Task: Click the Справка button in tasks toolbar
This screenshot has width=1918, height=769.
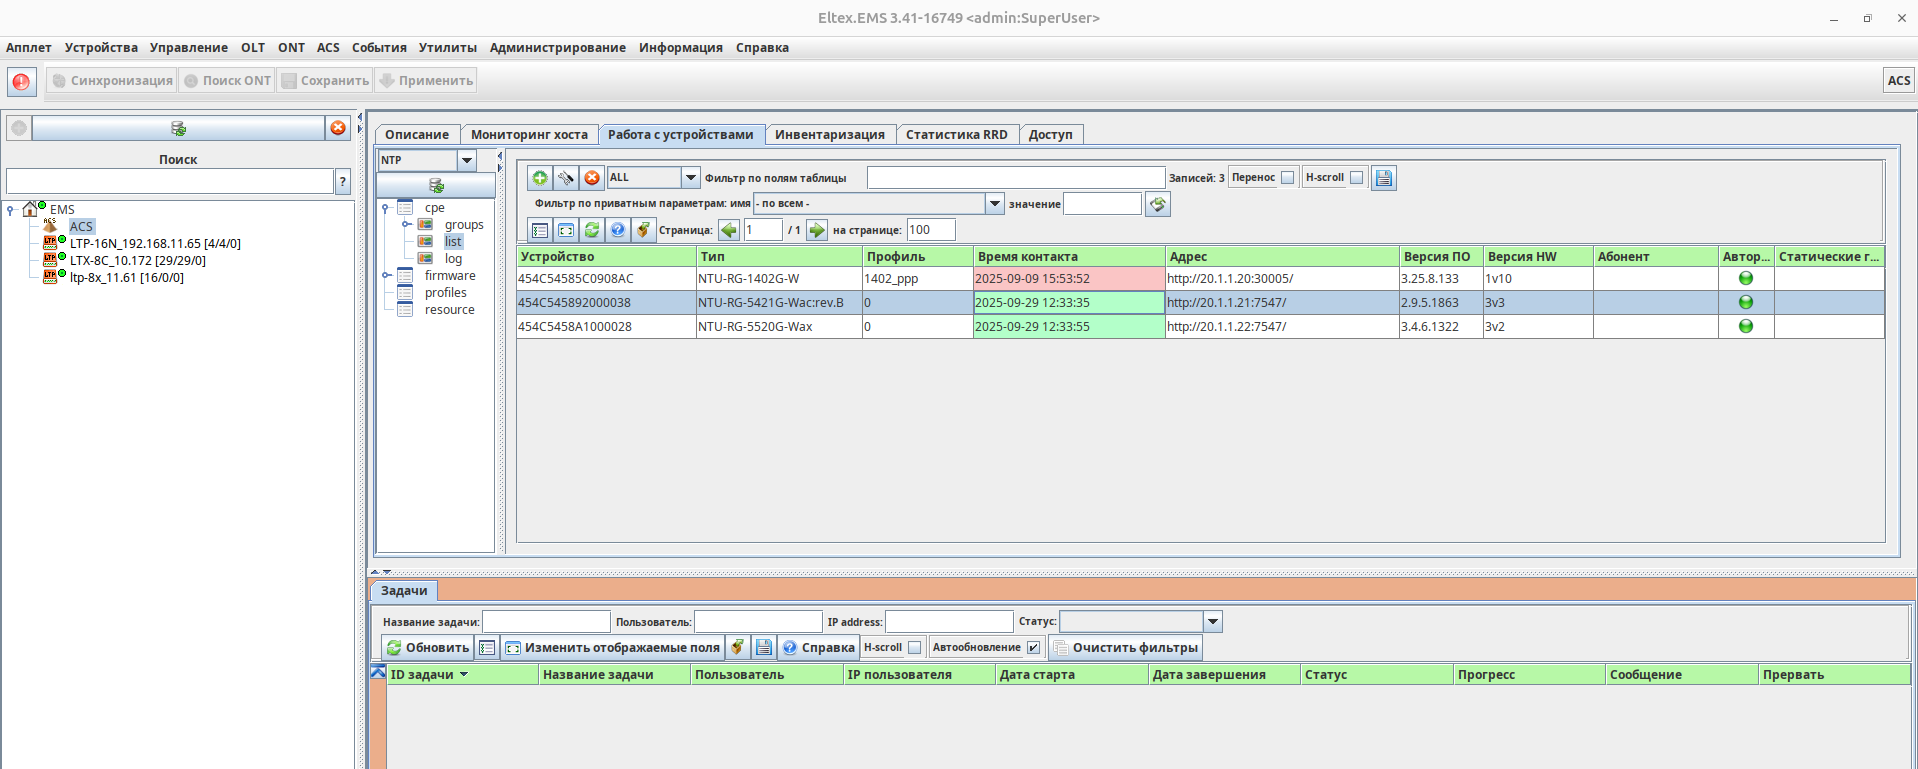Action: tap(818, 648)
